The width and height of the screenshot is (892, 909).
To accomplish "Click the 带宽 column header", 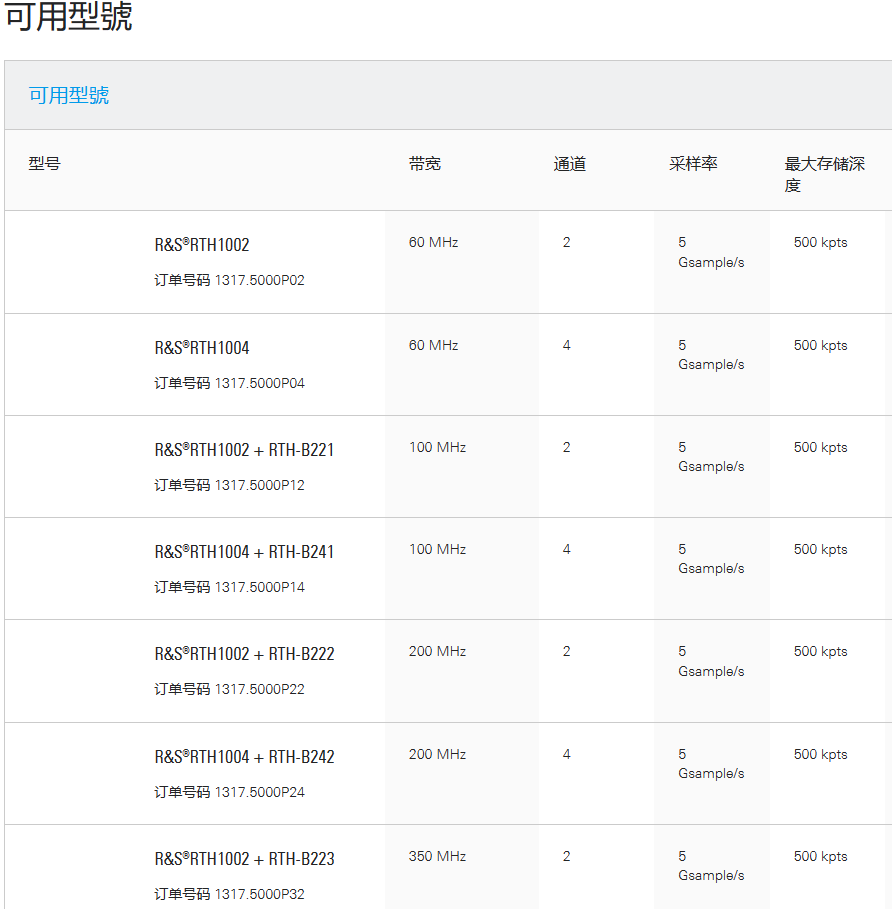I will pos(424,163).
